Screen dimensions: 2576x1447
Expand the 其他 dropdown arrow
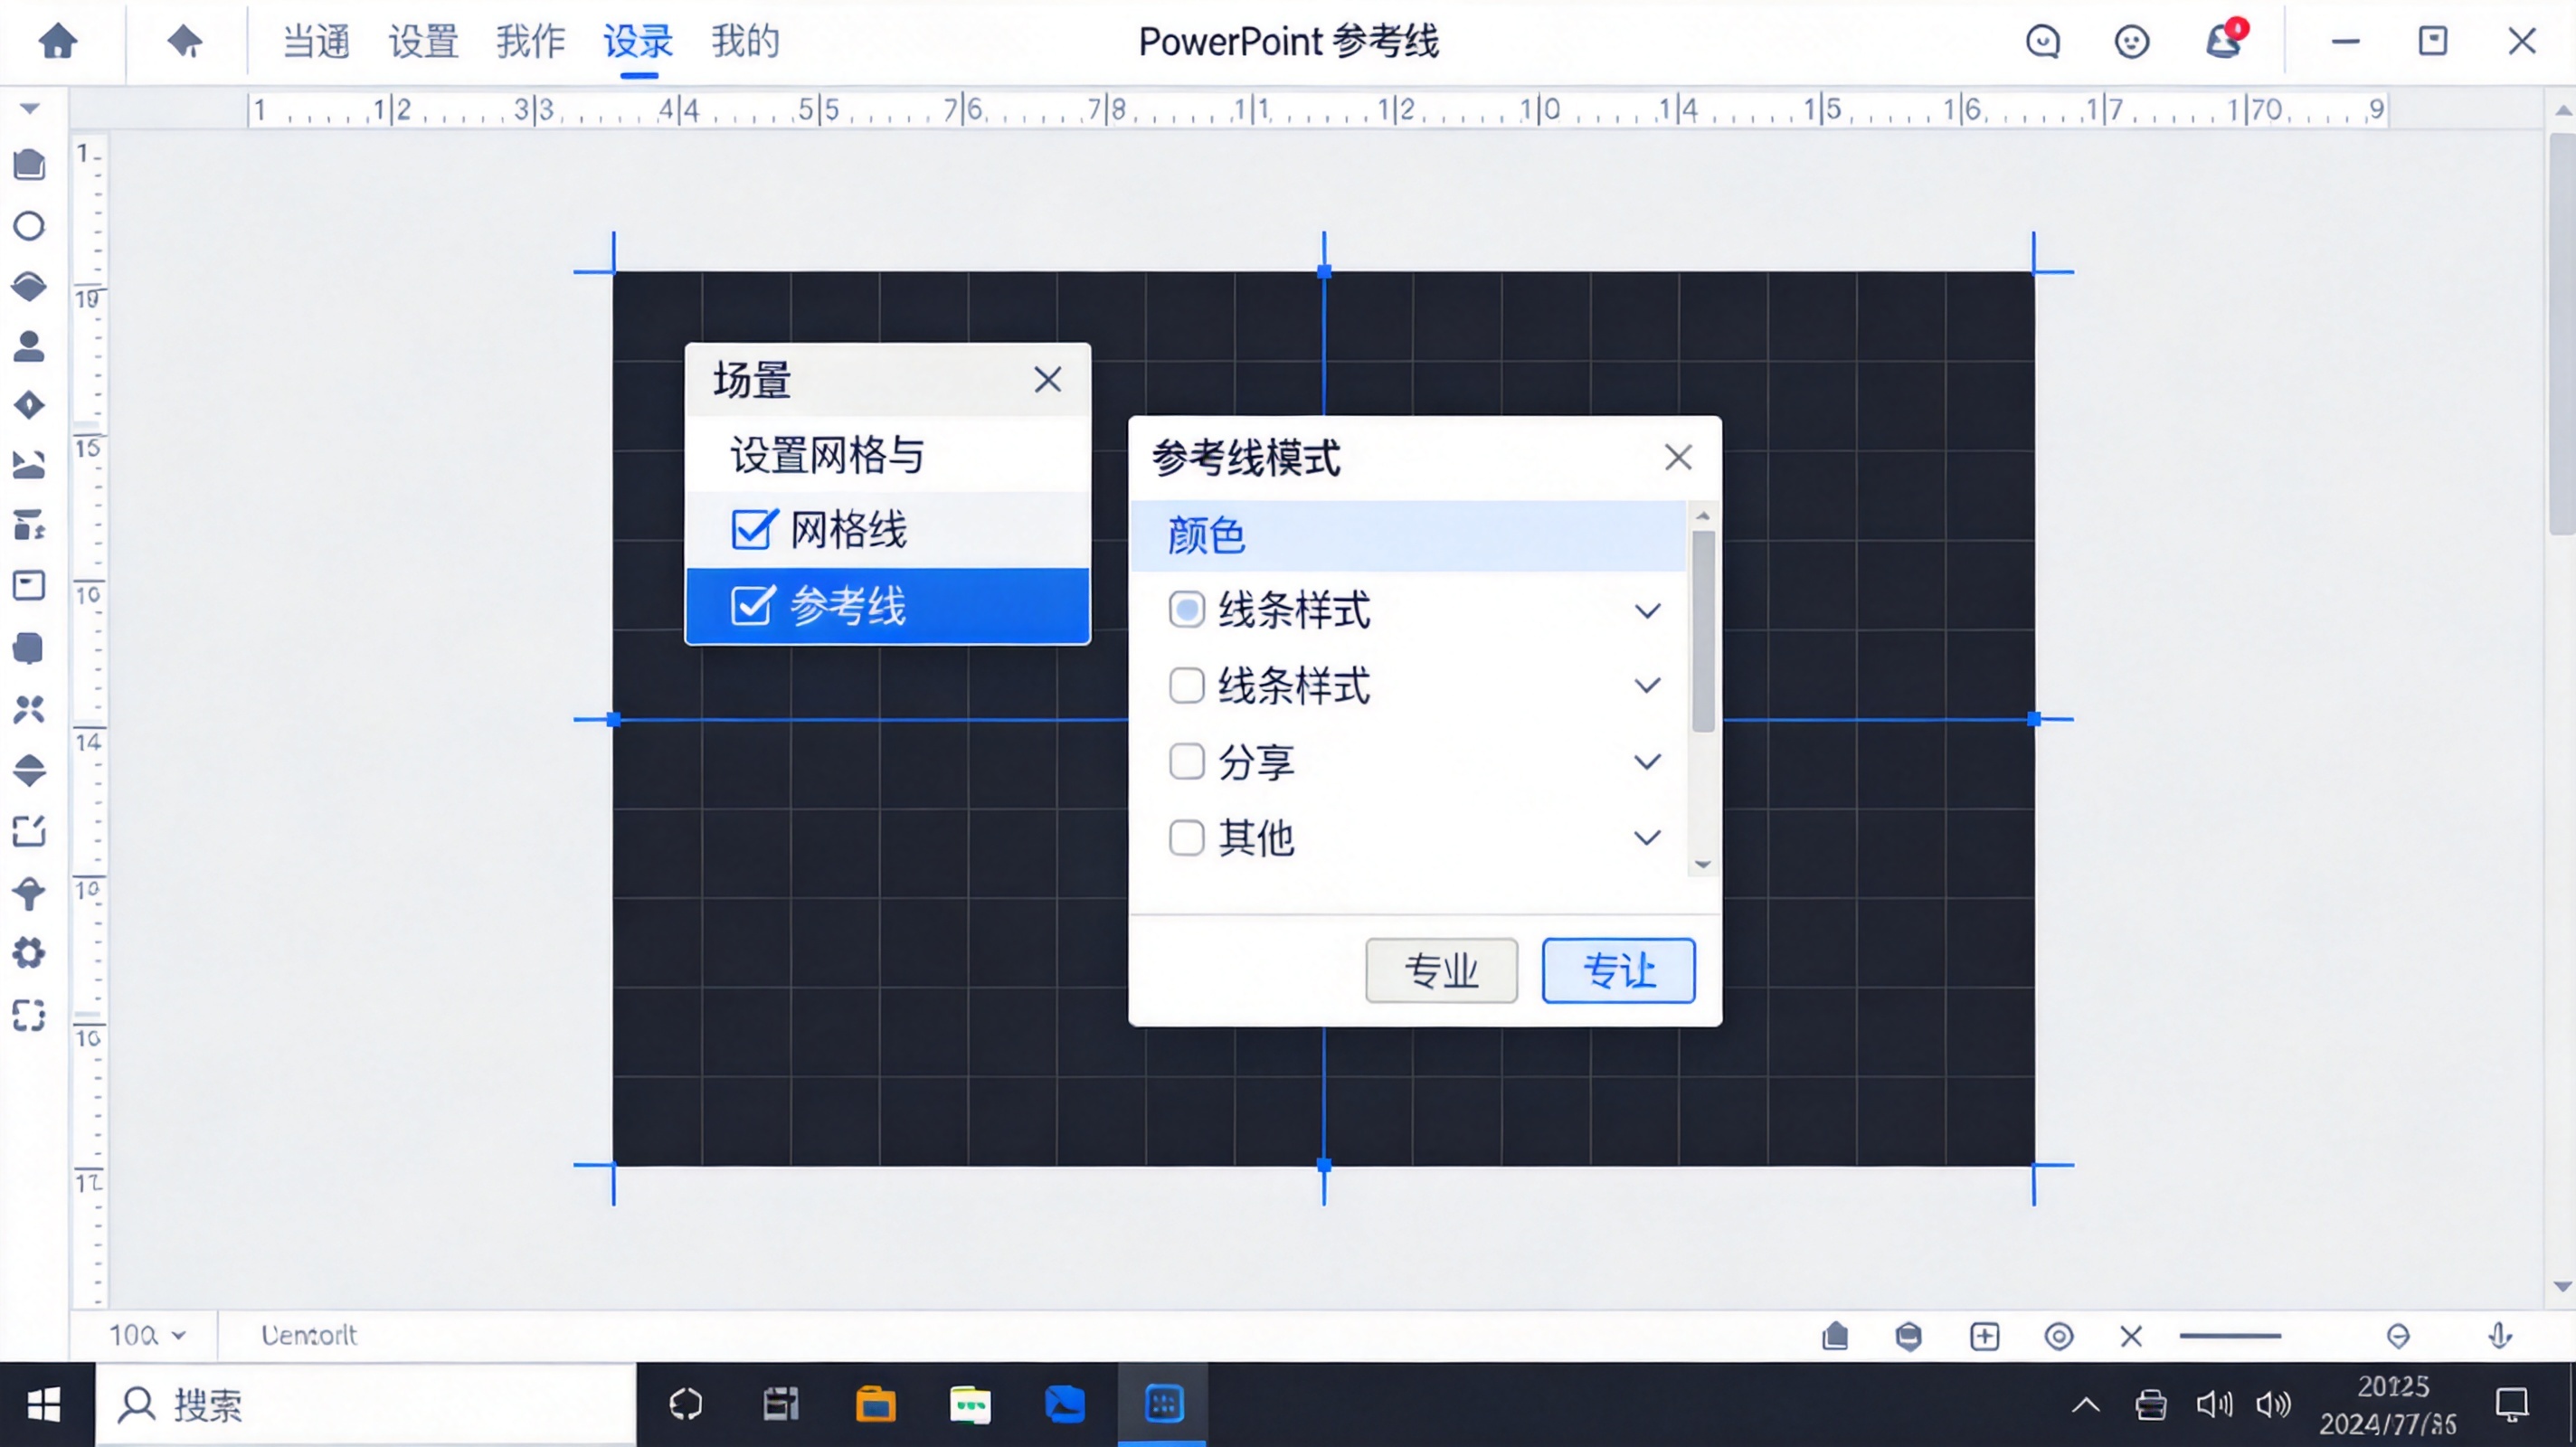point(1646,838)
